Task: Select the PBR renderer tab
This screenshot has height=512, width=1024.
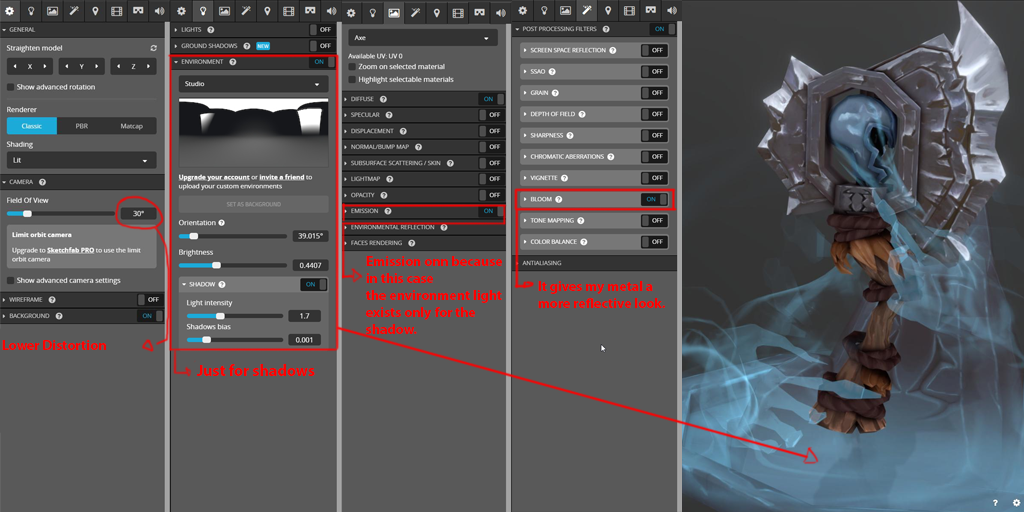Action: (x=81, y=126)
